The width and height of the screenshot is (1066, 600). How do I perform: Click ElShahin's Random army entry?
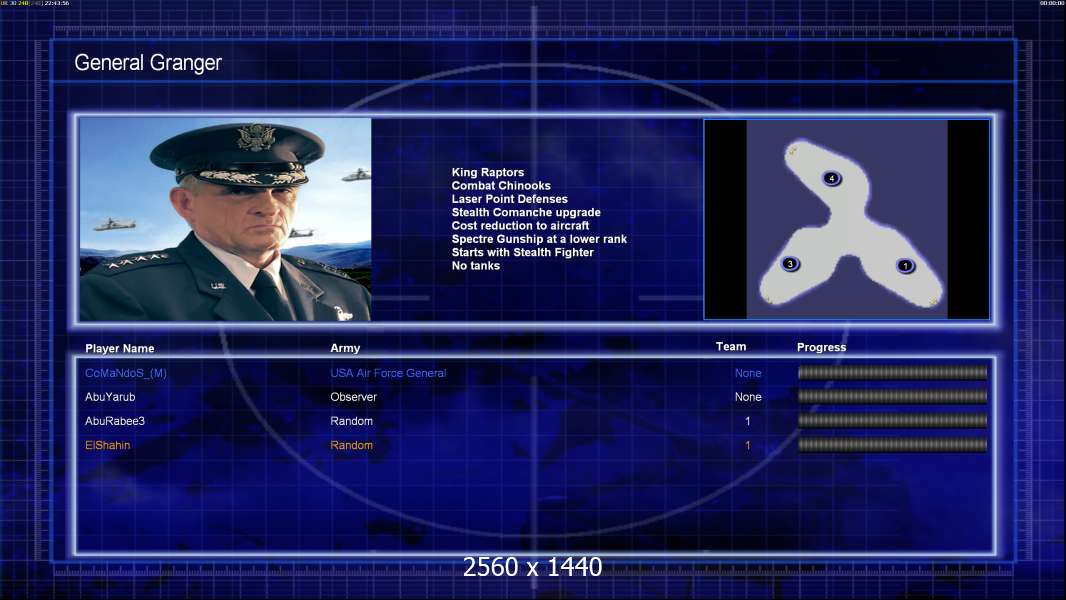[x=351, y=445]
